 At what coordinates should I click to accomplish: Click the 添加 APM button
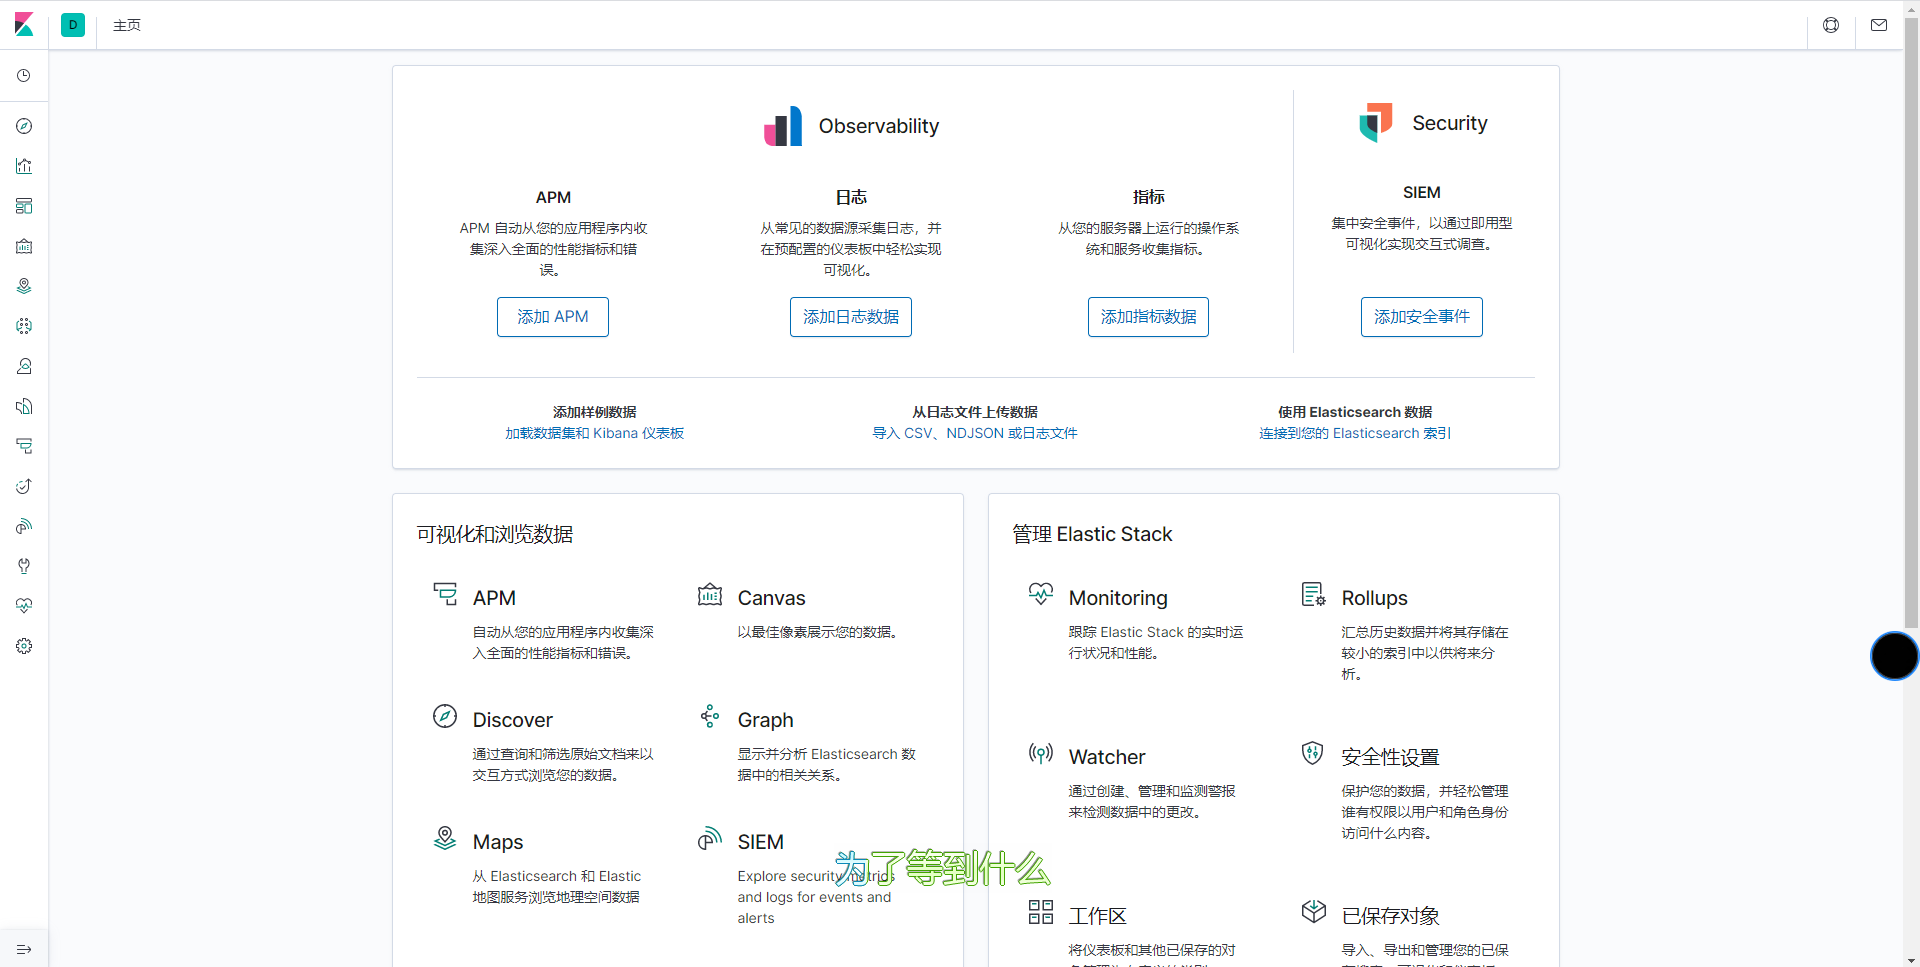coord(553,317)
